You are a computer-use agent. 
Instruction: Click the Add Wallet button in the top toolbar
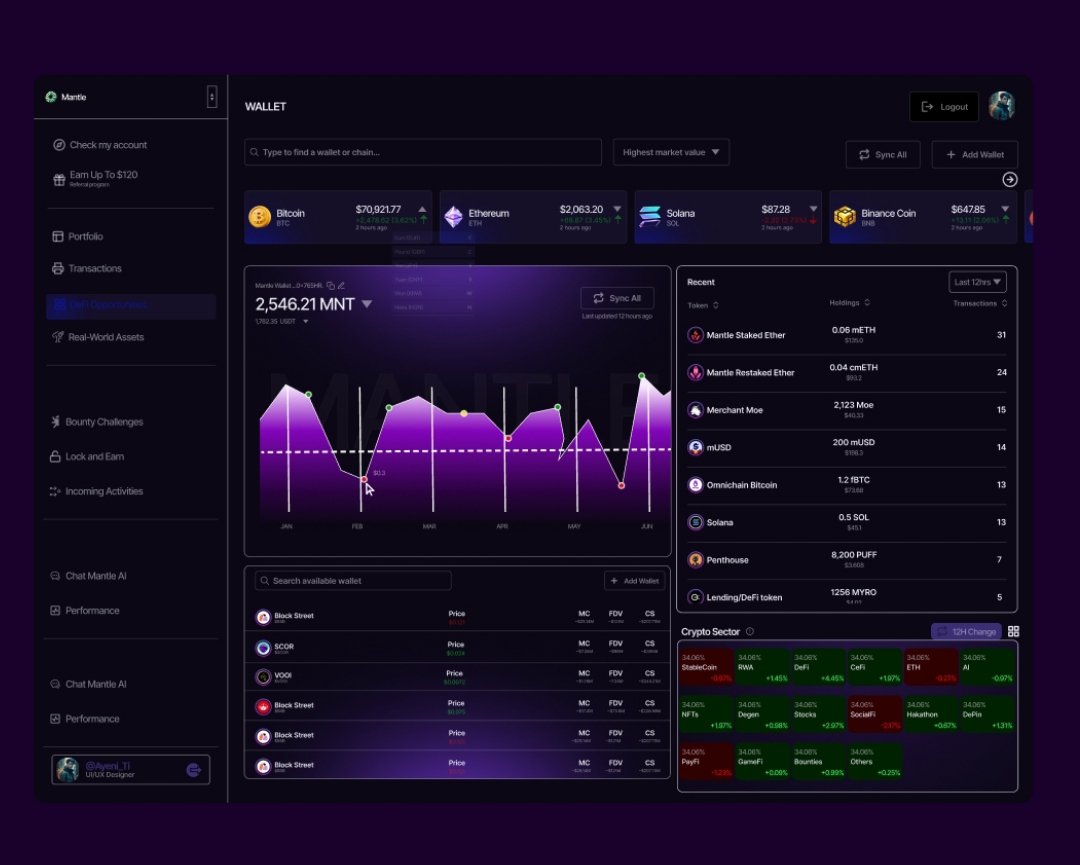pyautogui.click(x=975, y=155)
